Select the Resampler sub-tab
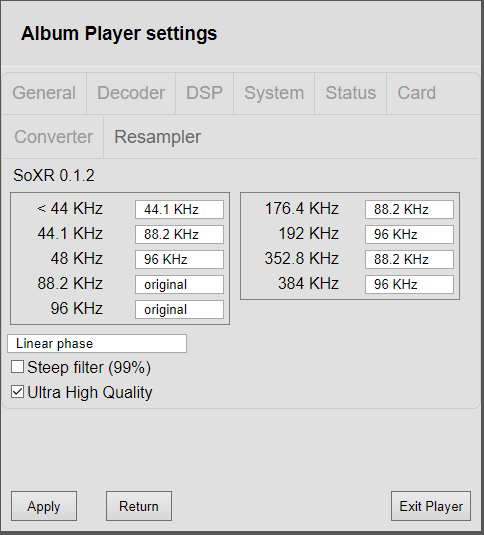 point(158,137)
